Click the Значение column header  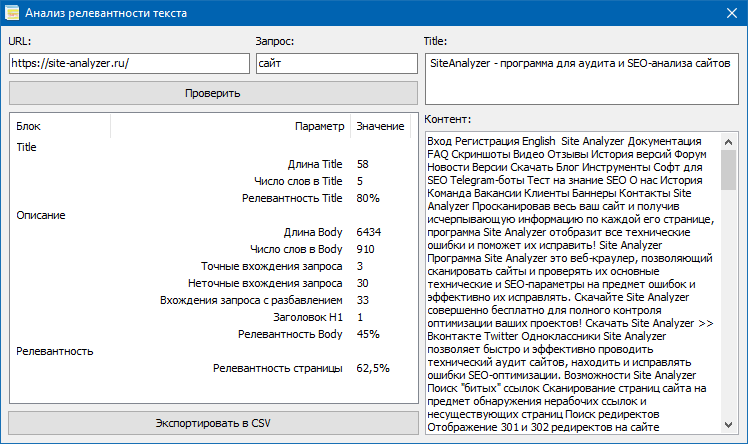click(380, 126)
